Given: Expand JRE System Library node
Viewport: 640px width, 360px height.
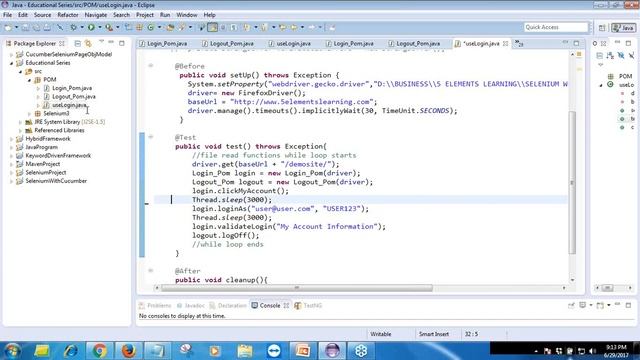Looking at the screenshot, I should pyautogui.click(x=20, y=122).
